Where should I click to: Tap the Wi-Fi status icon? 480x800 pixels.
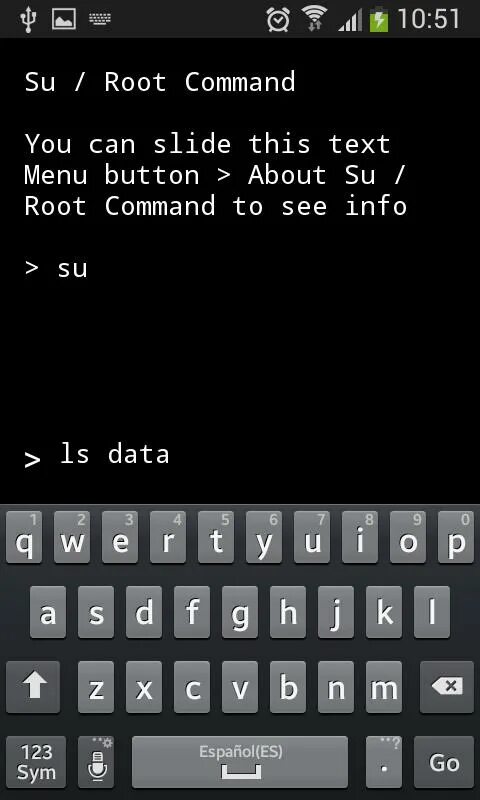tap(314, 19)
